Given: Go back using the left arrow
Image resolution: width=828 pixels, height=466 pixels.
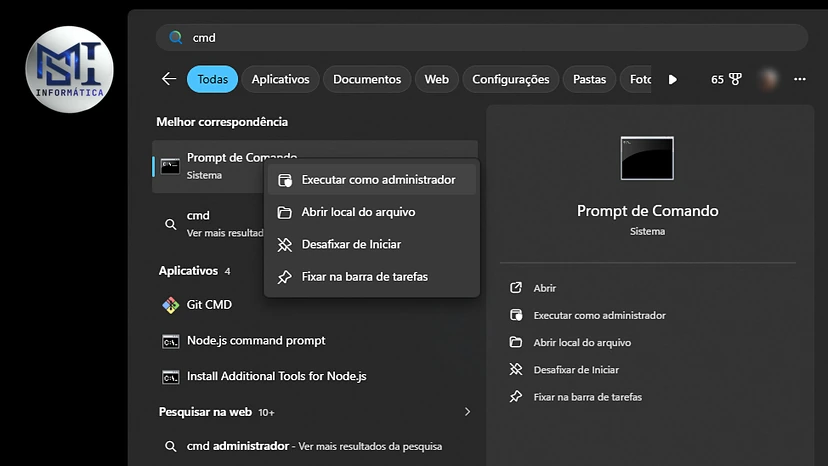Looking at the screenshot, I should tap(169, 79).
